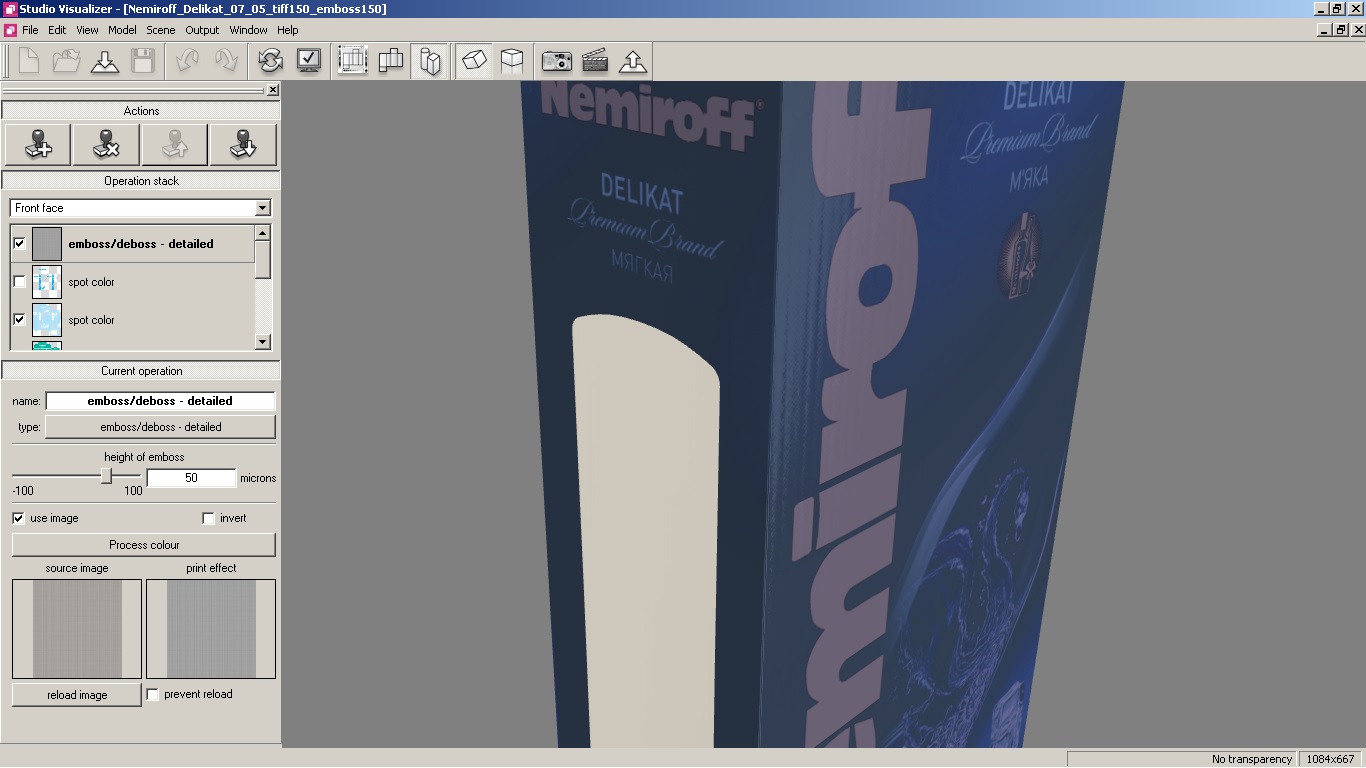
Task: Enable the first spot color operation
Action: [19, 282]
